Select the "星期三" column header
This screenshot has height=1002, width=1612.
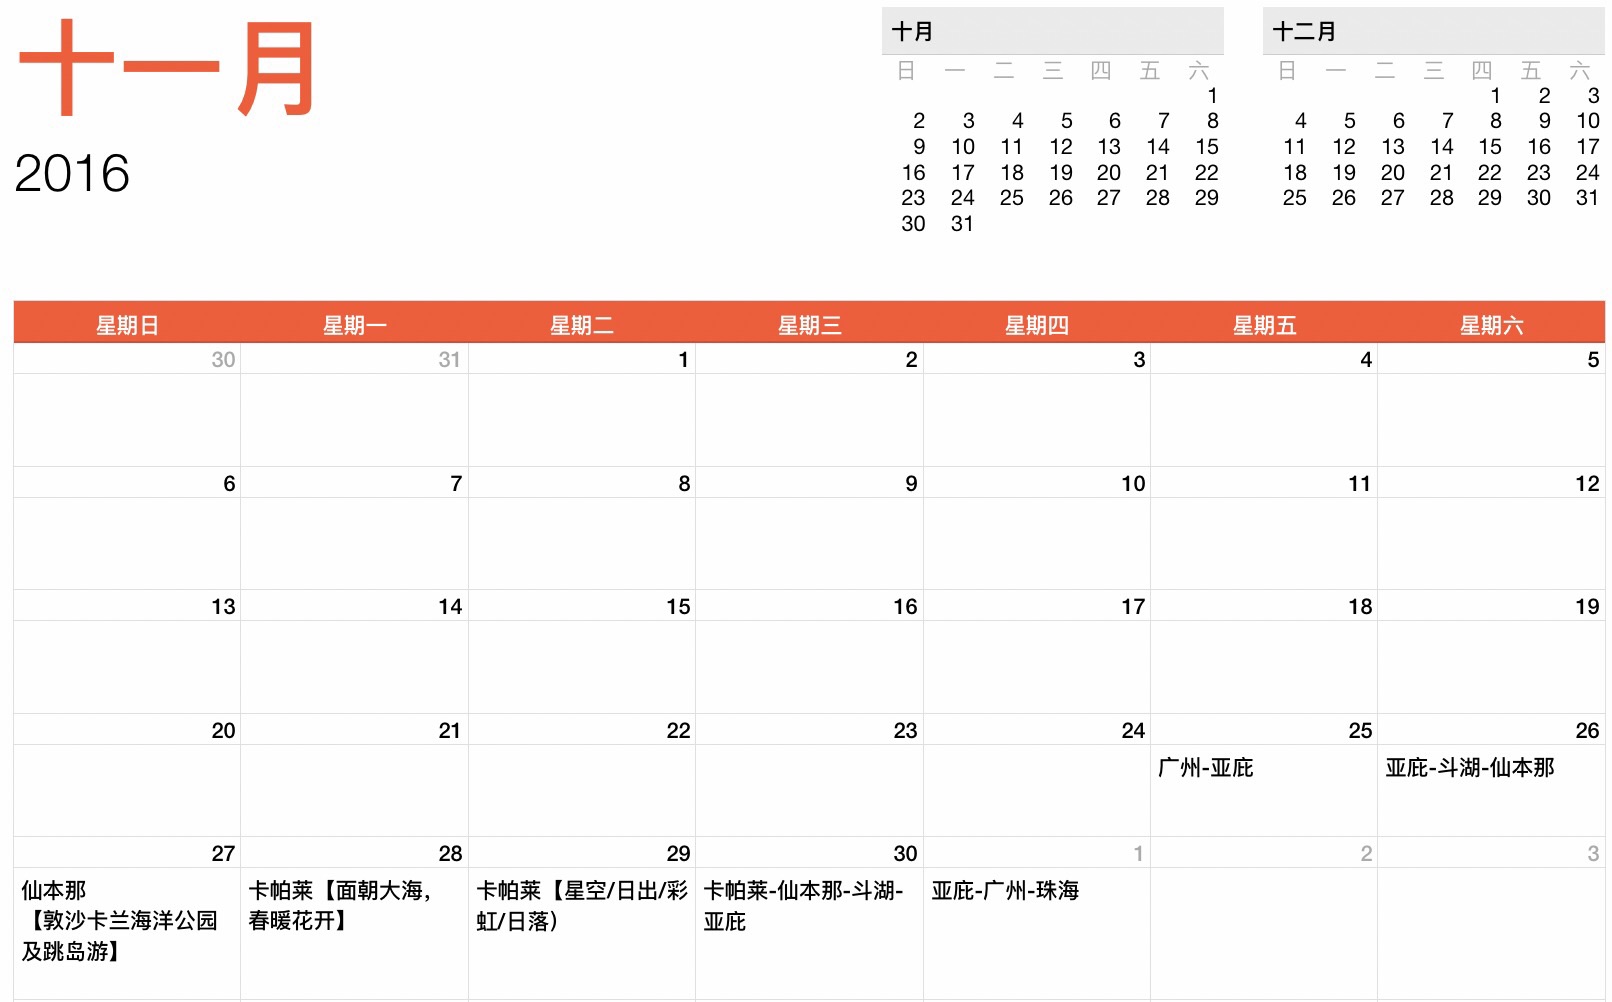(809, 325)
